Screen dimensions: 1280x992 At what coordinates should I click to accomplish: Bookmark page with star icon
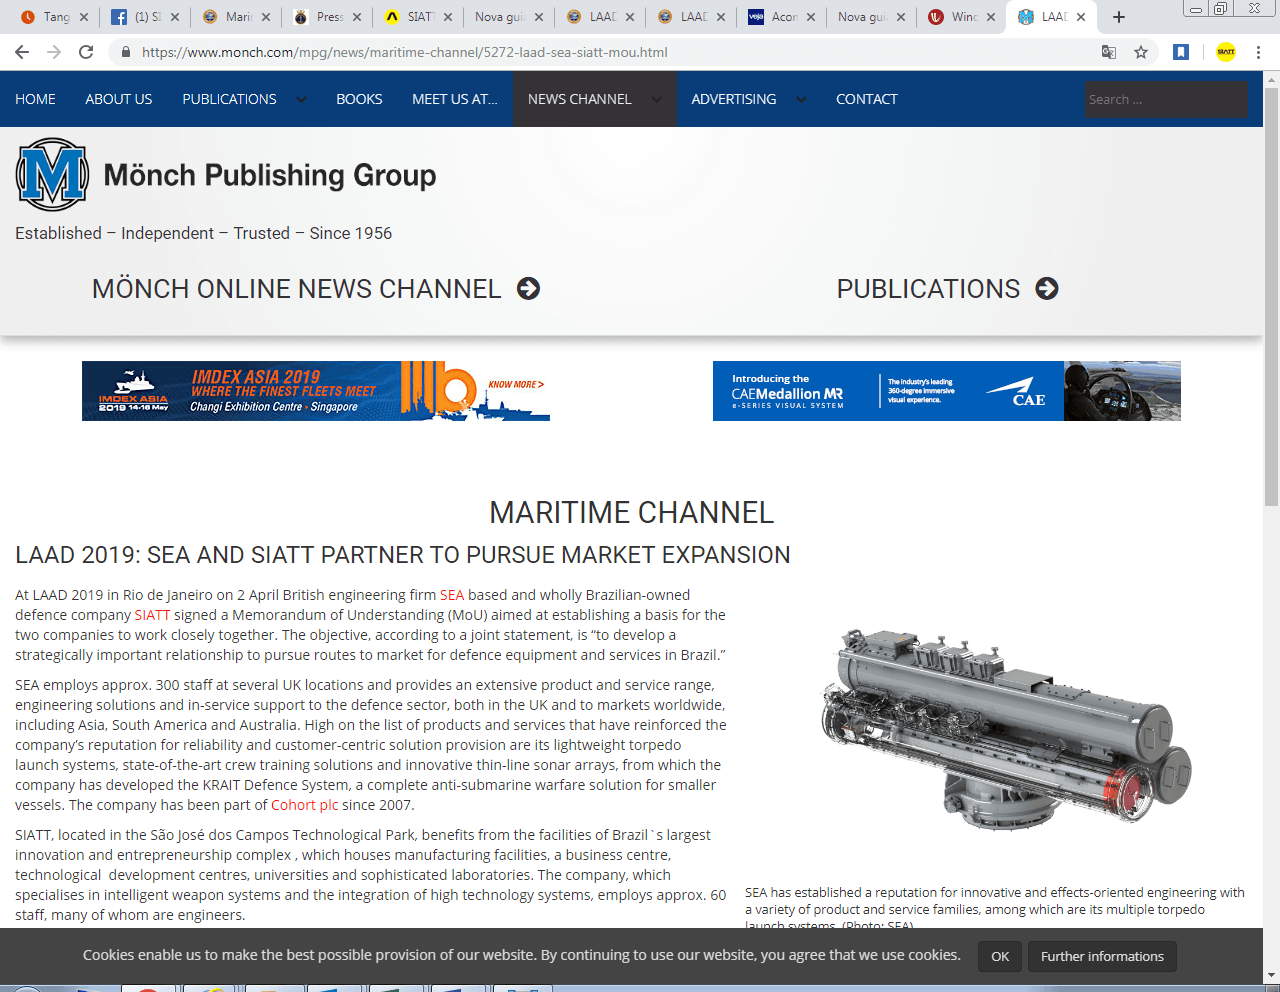[1141, 52]
